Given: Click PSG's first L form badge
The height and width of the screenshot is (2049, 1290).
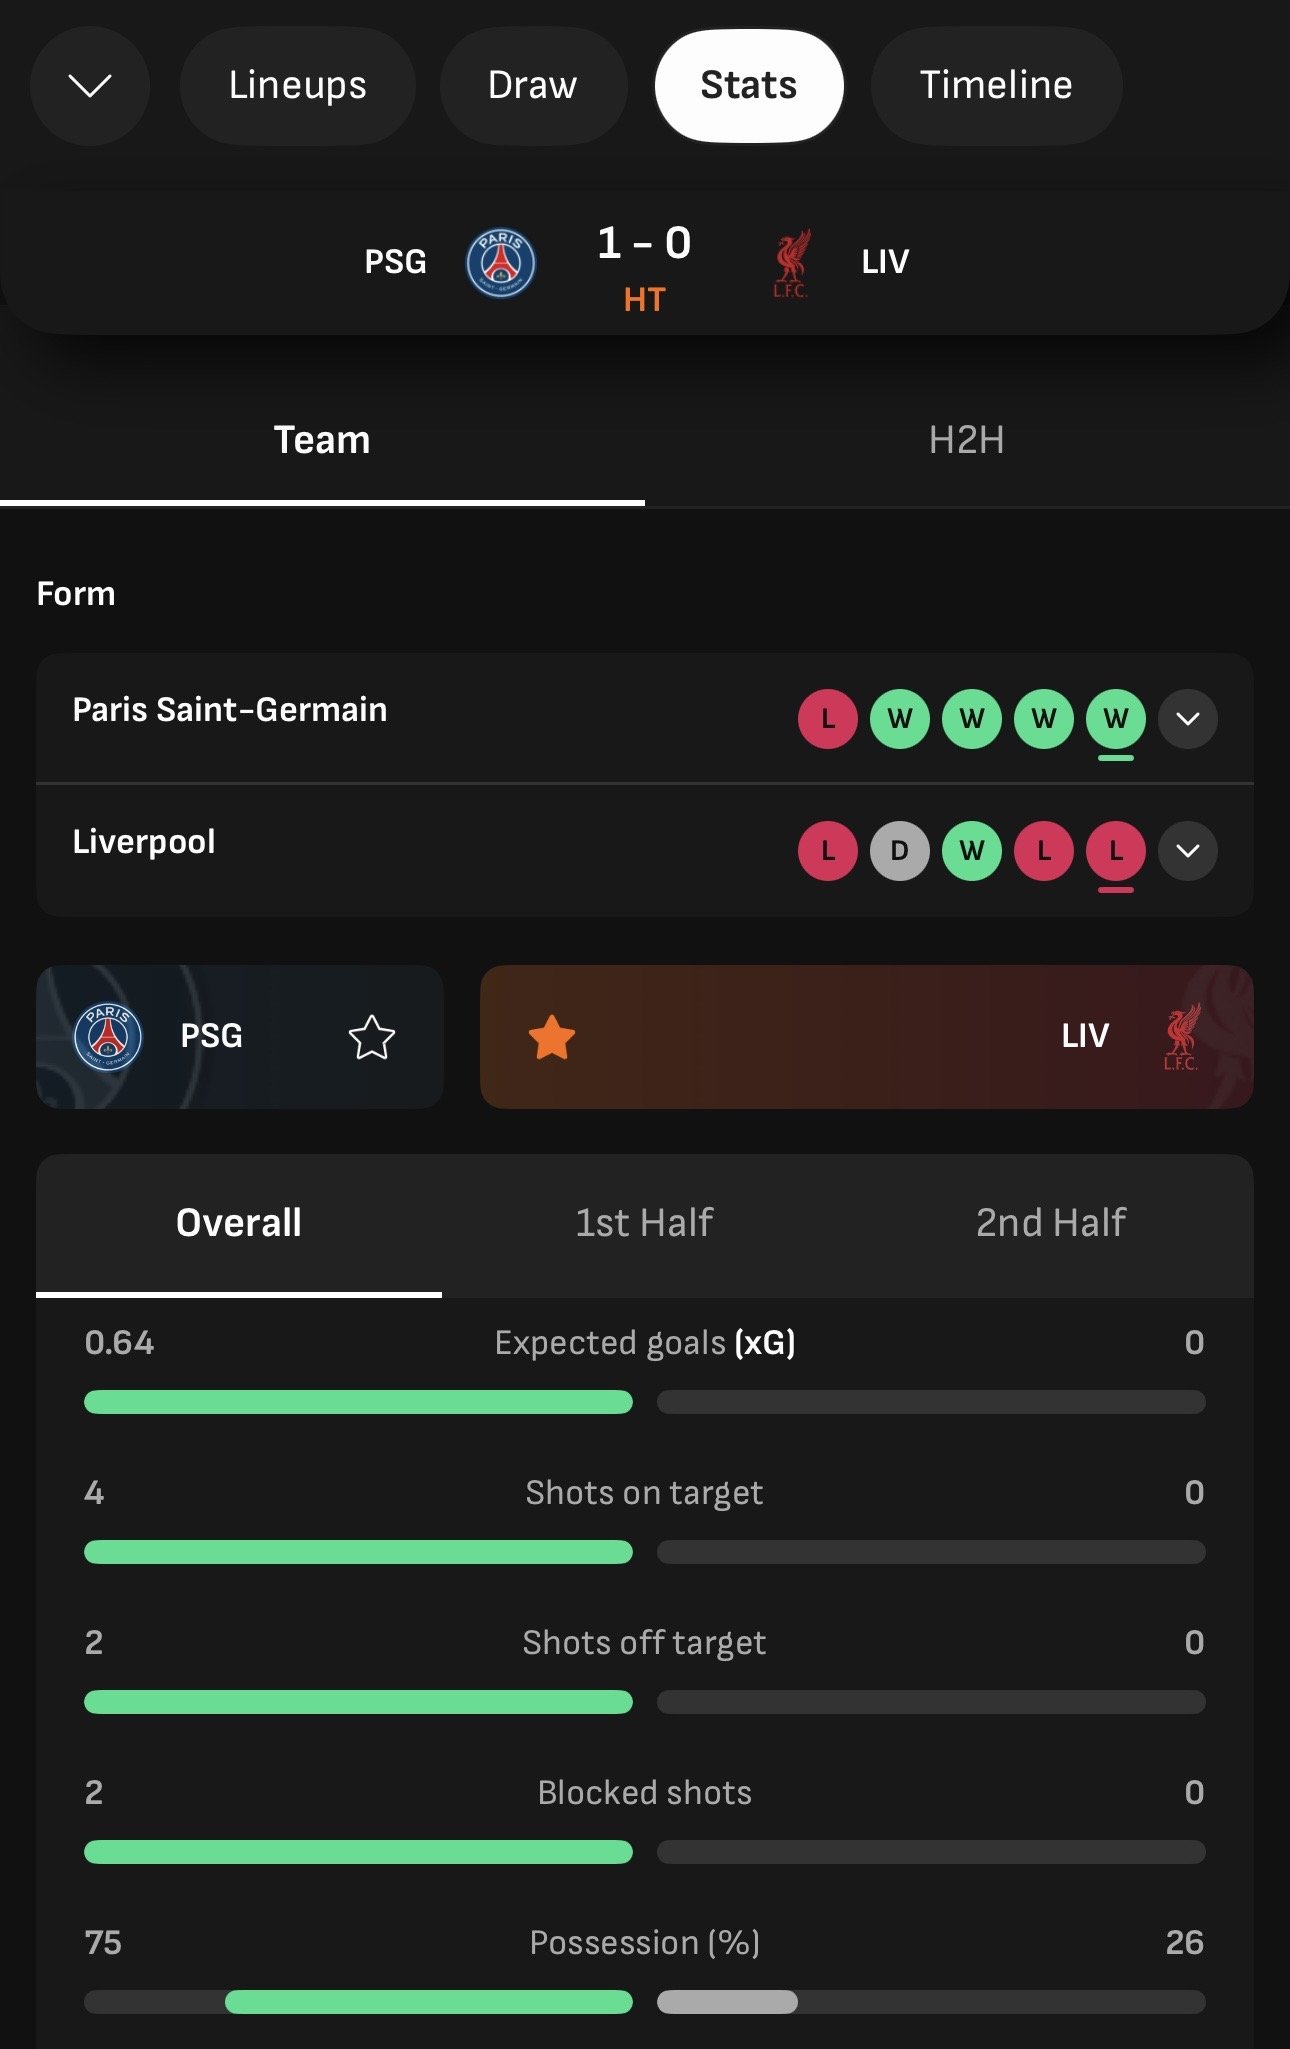Looking at the screenshot, I should click(x=827, y=718).
